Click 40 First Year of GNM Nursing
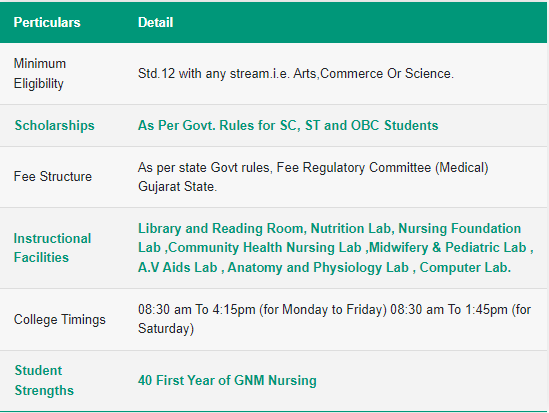The height and width of the screenshot is (413, 549). tap(227, 380)
